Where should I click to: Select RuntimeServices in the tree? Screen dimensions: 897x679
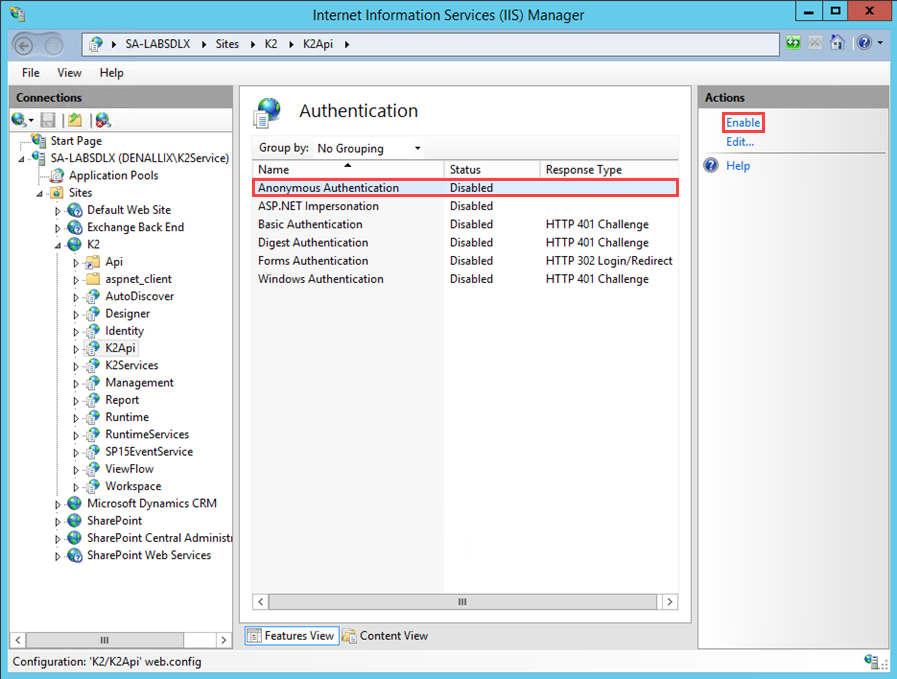[x=147, y=435]
